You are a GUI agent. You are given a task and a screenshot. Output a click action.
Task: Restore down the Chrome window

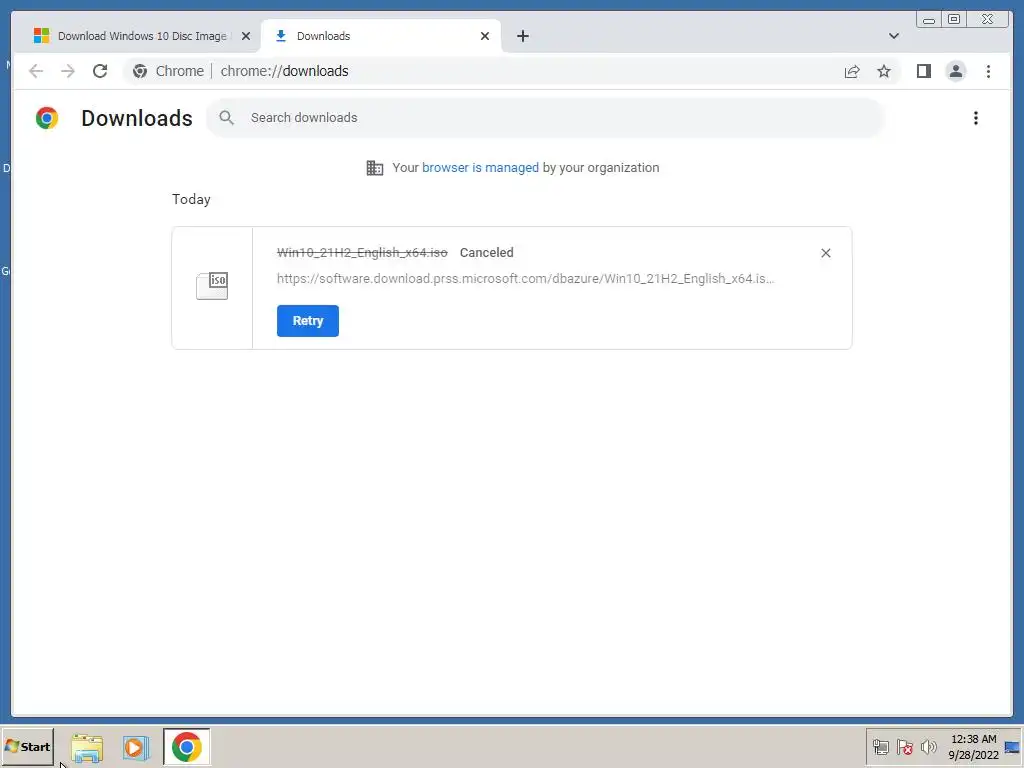[954, 20]
